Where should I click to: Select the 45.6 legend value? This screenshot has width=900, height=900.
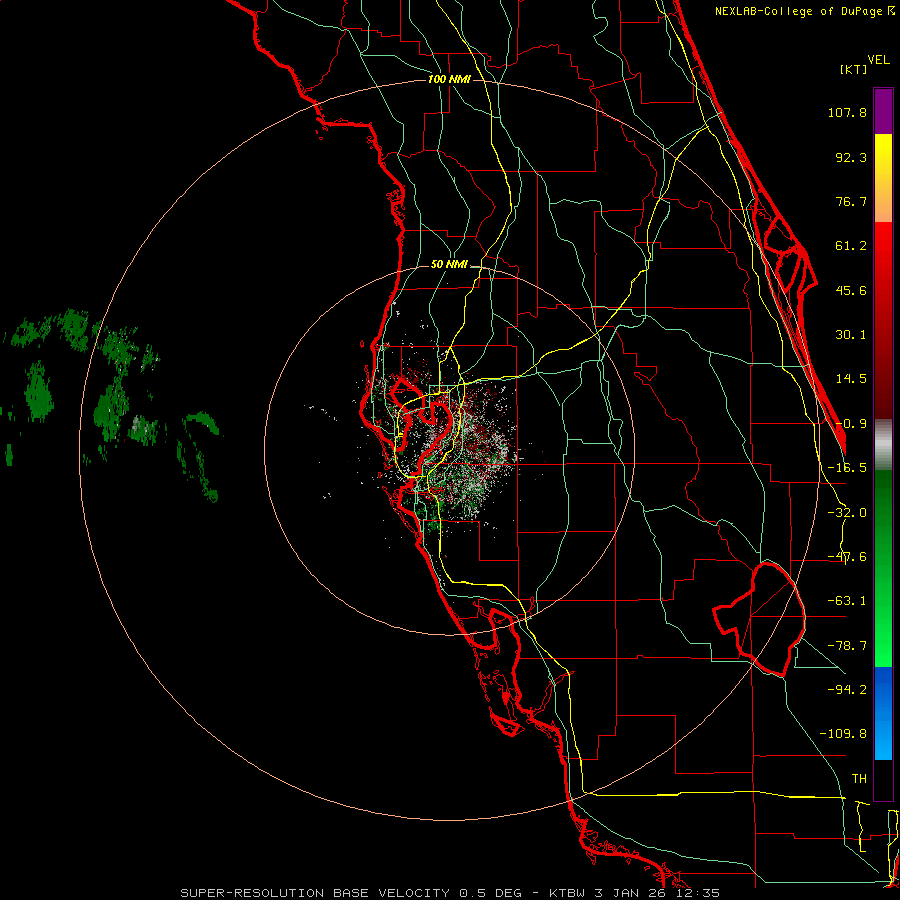[851, 290]
